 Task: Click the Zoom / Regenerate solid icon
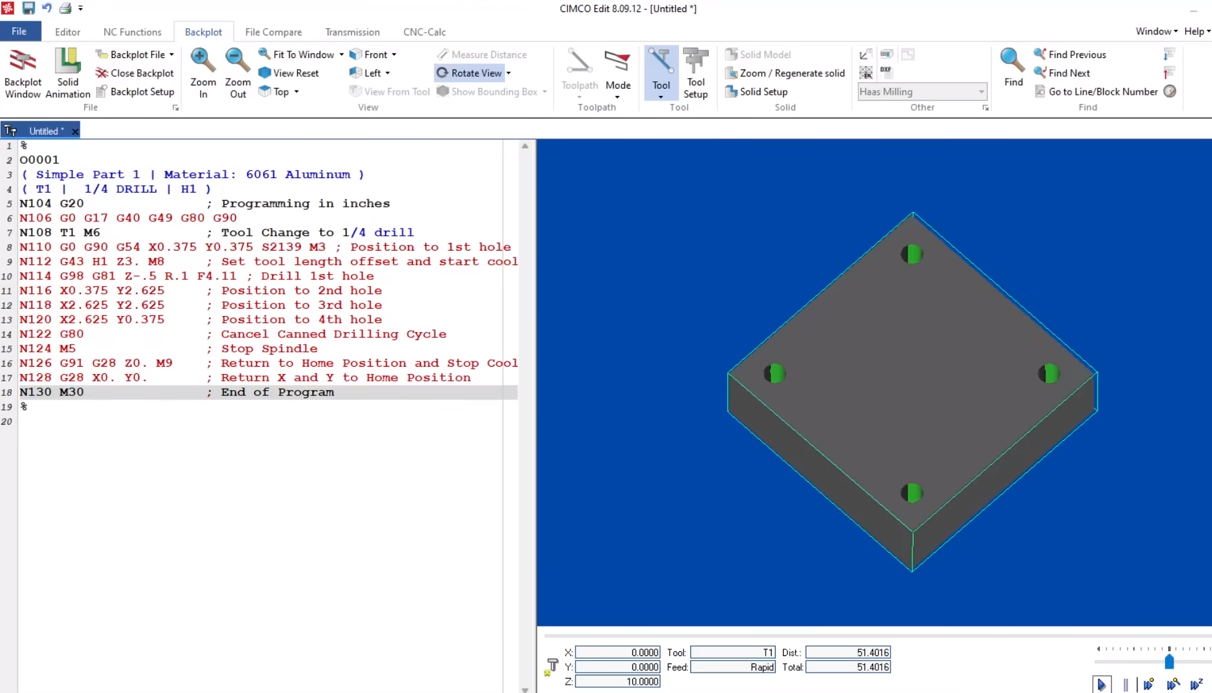pyautogui.click(x=732, y=73)
